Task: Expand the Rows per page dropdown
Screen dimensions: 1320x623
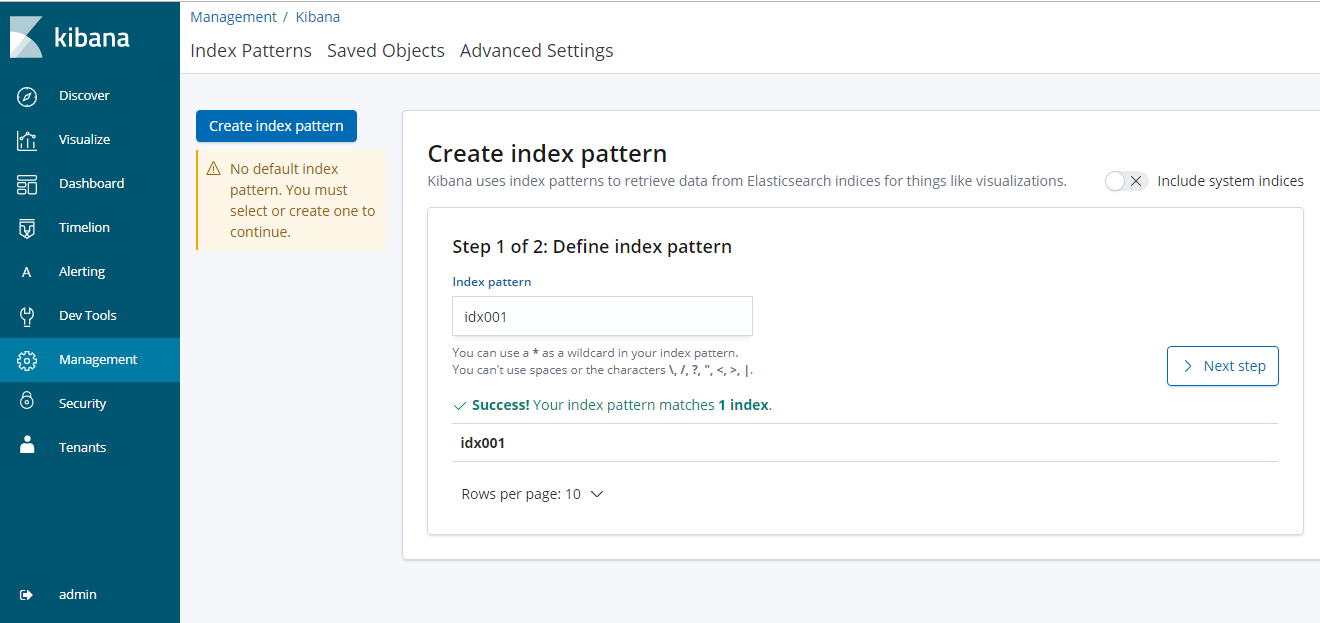Action: [x=533, y=494]
